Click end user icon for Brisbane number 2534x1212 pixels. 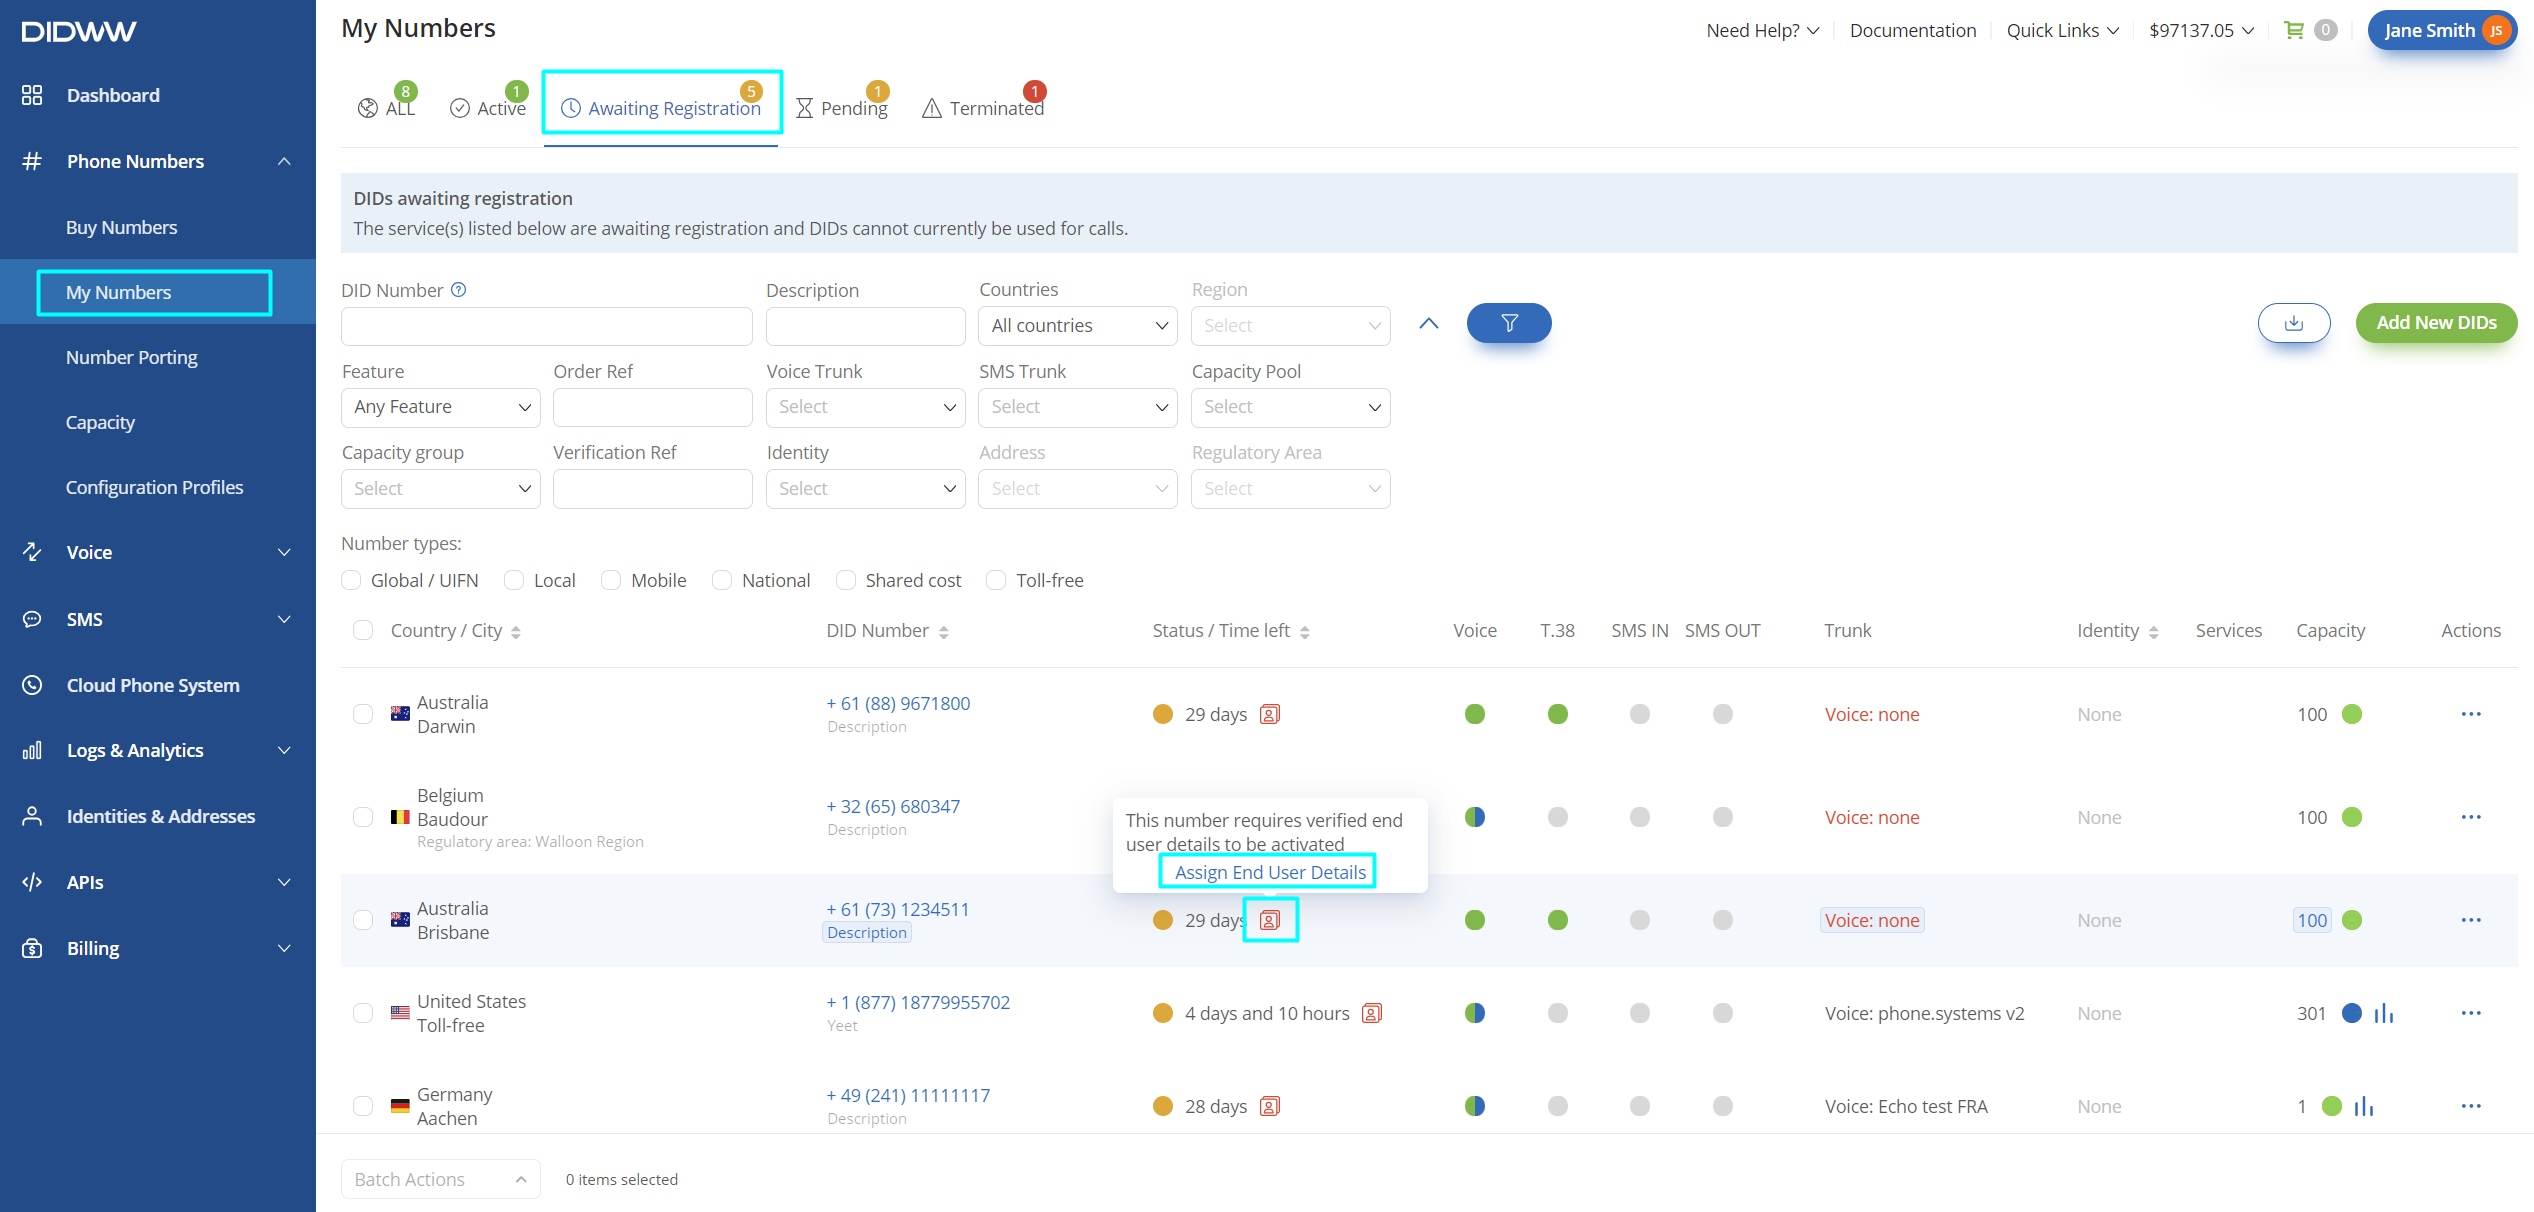[x=1270, y=920]
